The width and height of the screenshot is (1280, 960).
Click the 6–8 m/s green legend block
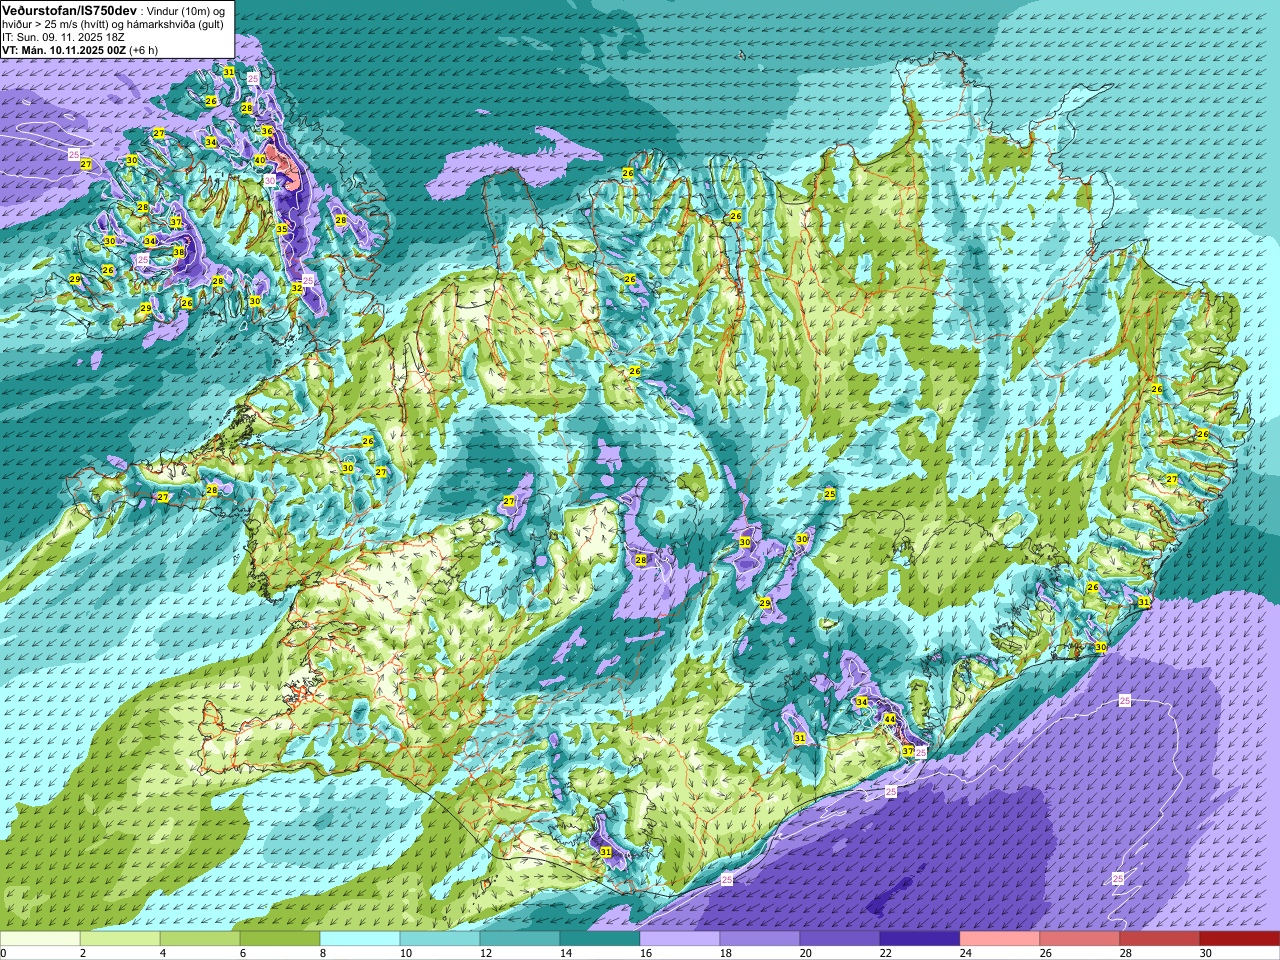280,939
